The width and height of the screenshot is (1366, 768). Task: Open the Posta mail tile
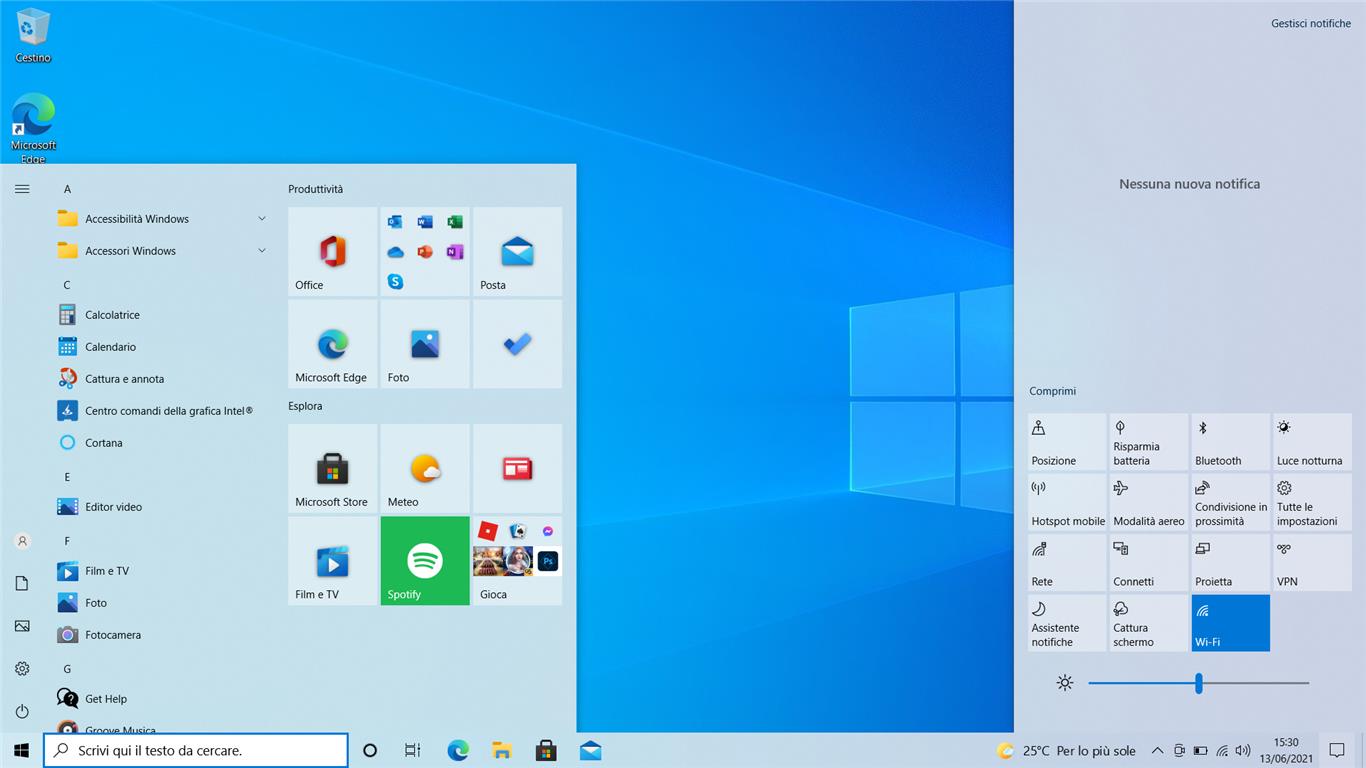(517, 251)
